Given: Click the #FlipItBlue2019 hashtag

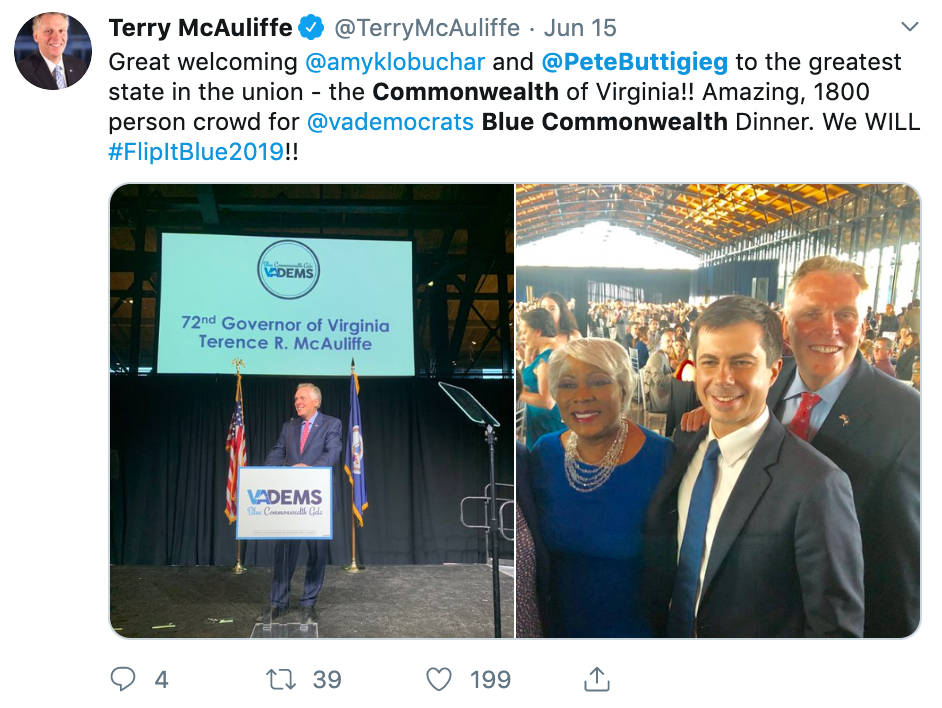Looking at the screenshot, I should pyautogui.click(x=195, y=153).
